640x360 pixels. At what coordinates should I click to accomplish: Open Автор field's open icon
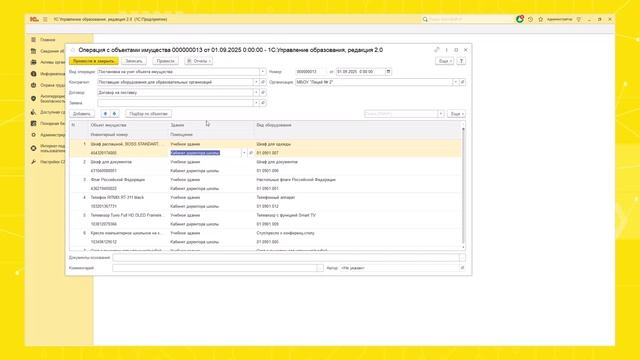(462, 268)
